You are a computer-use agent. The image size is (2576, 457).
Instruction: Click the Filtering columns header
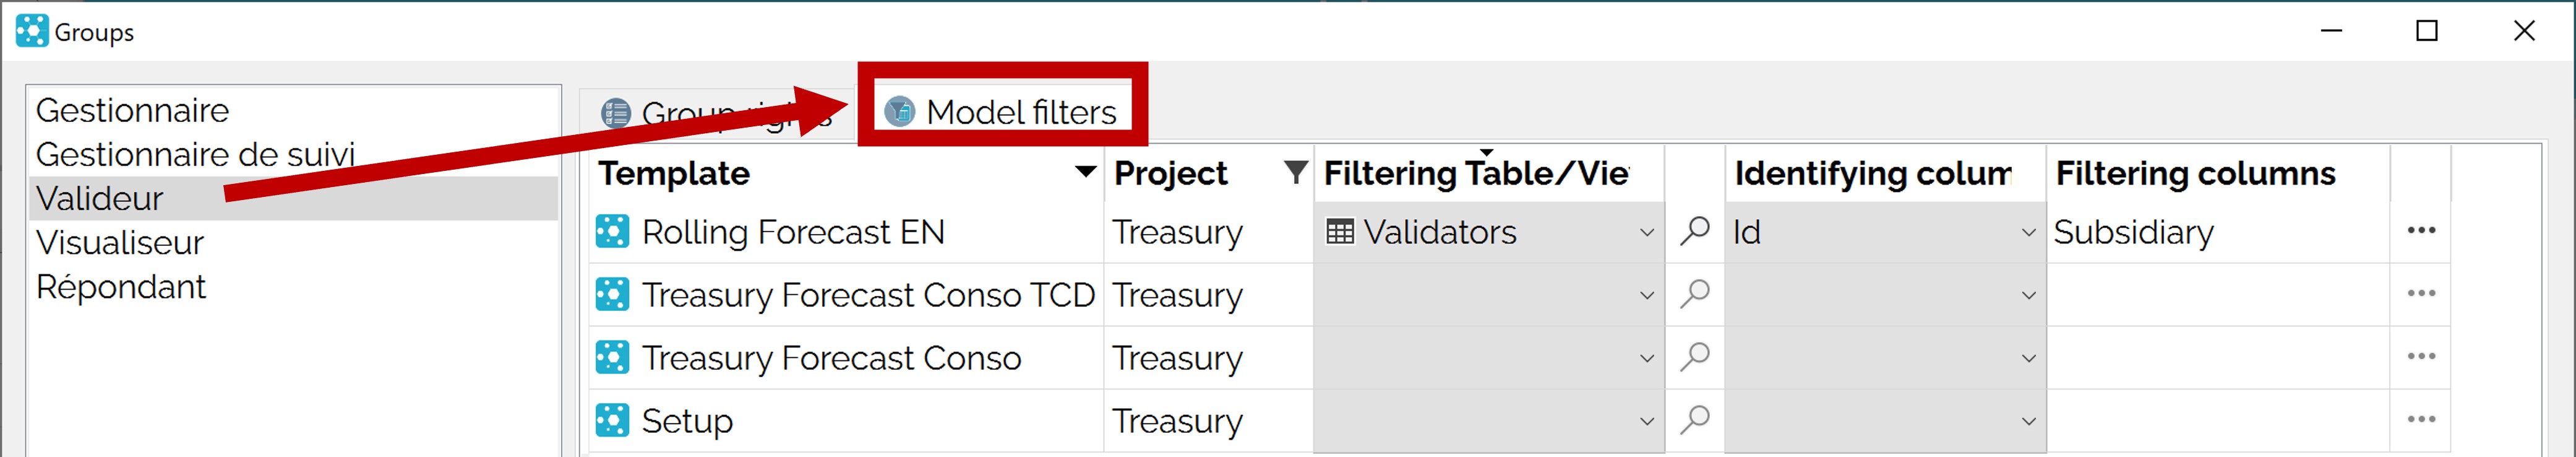(2195, 173)
